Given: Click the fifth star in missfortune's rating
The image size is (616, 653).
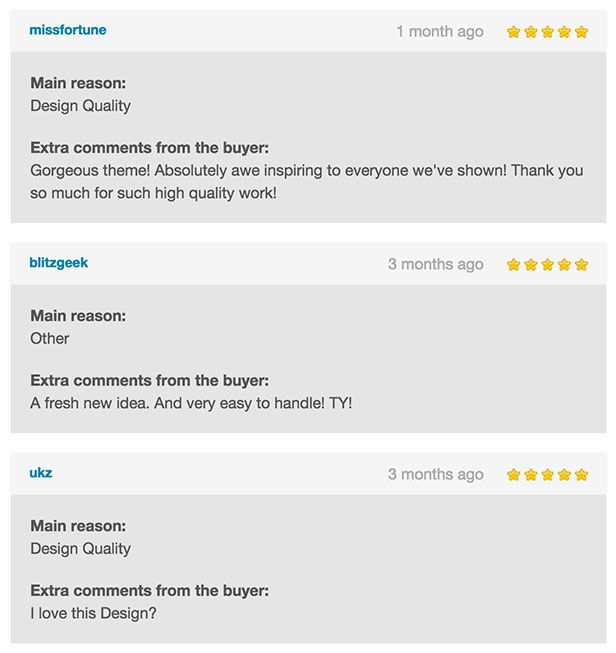Looking at the screenshot, I should pyautogui.click(x=581, y=32).
